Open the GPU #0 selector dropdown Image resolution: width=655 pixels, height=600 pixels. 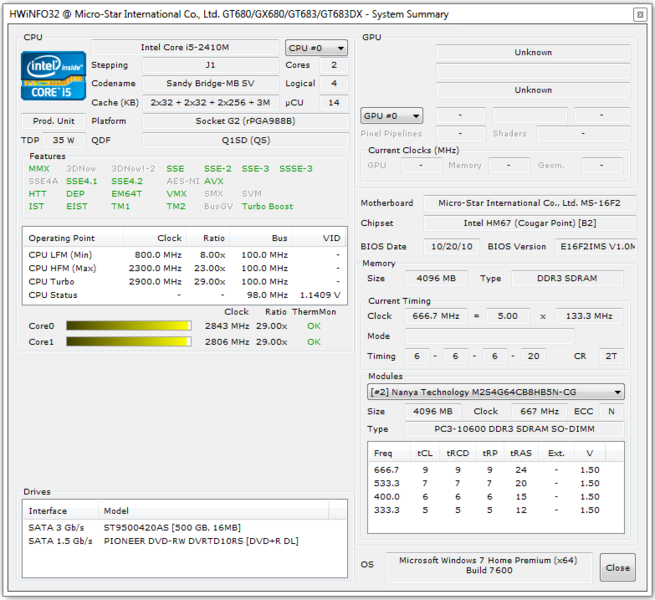click(391, 116)
